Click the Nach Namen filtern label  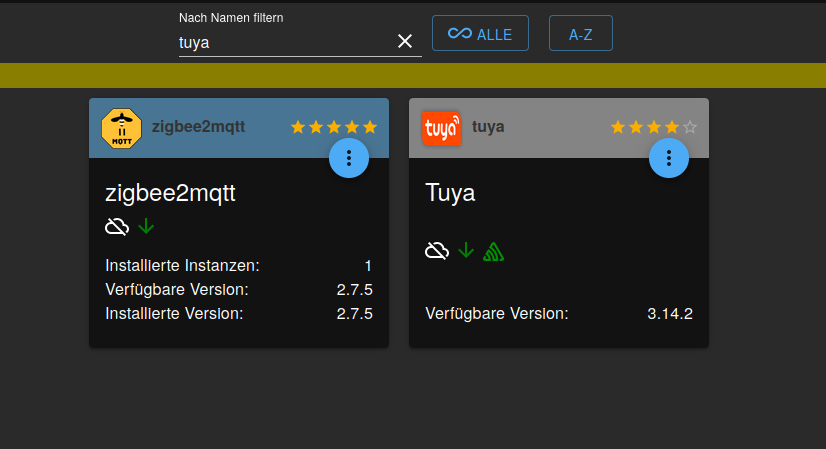(x=231, y=18)
